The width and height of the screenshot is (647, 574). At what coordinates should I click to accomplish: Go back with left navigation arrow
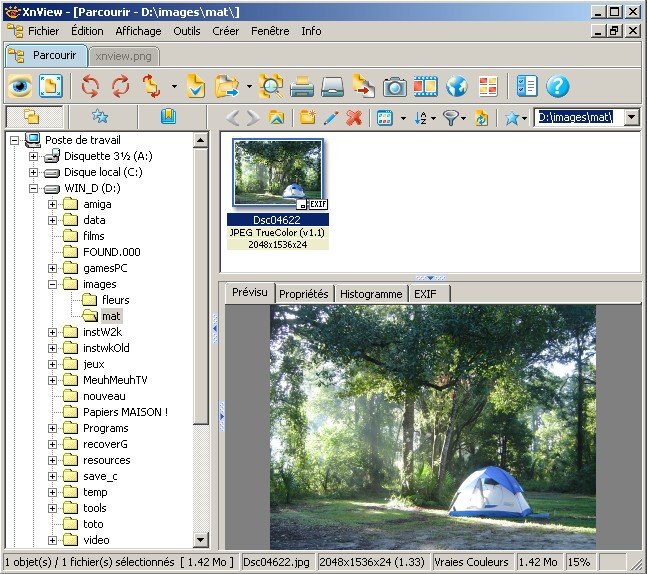(233, 118)
